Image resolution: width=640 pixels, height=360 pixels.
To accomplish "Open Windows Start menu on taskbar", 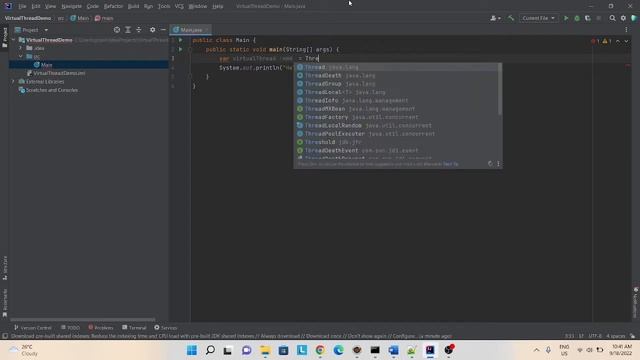I will point(191,350).
